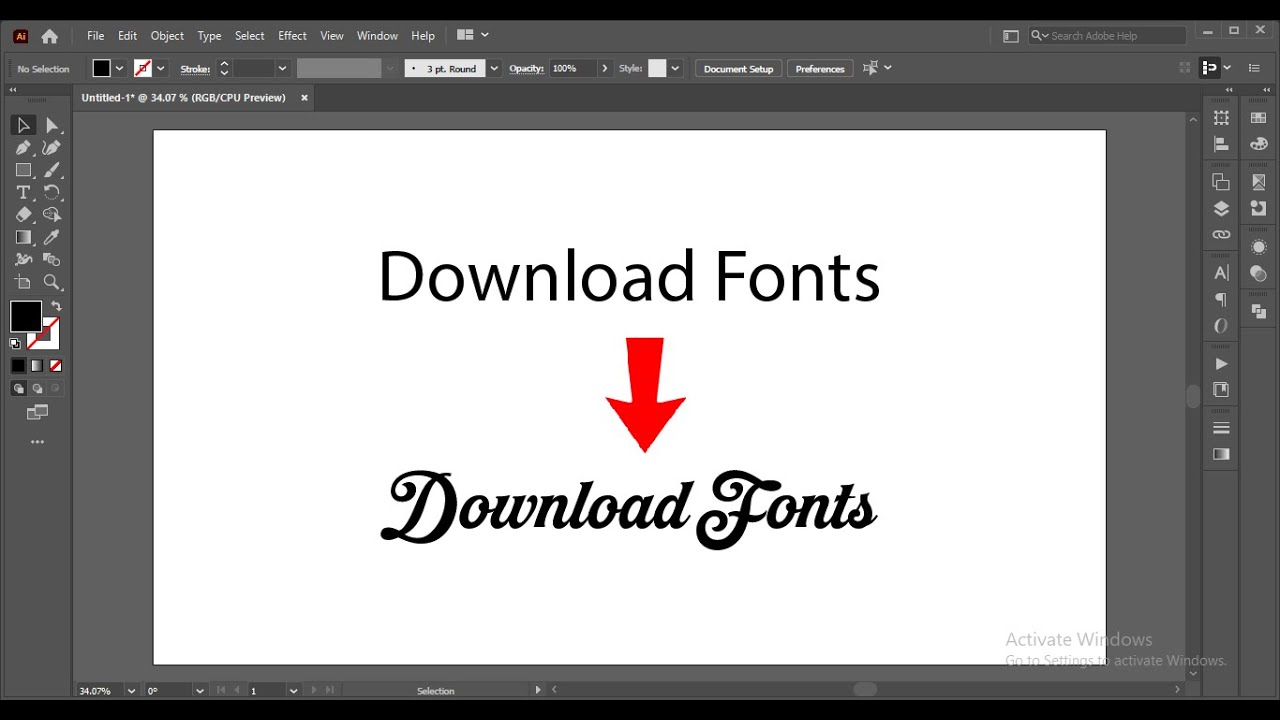Click the Opacity label link
1280x720 pixels.
click(526, 69)
